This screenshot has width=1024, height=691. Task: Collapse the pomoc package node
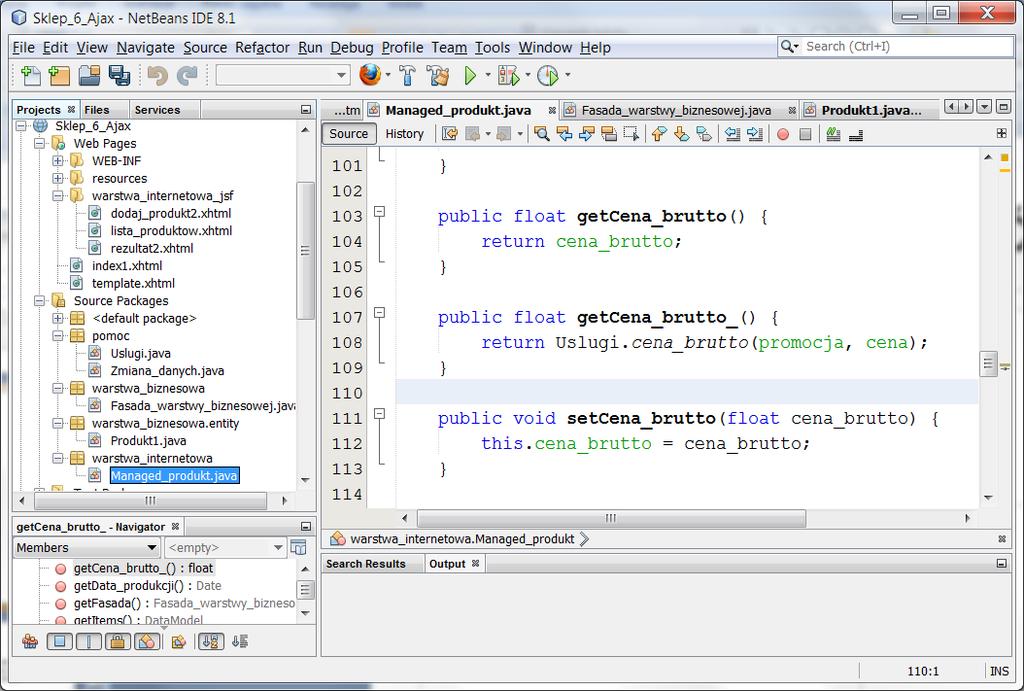[57, 336]
